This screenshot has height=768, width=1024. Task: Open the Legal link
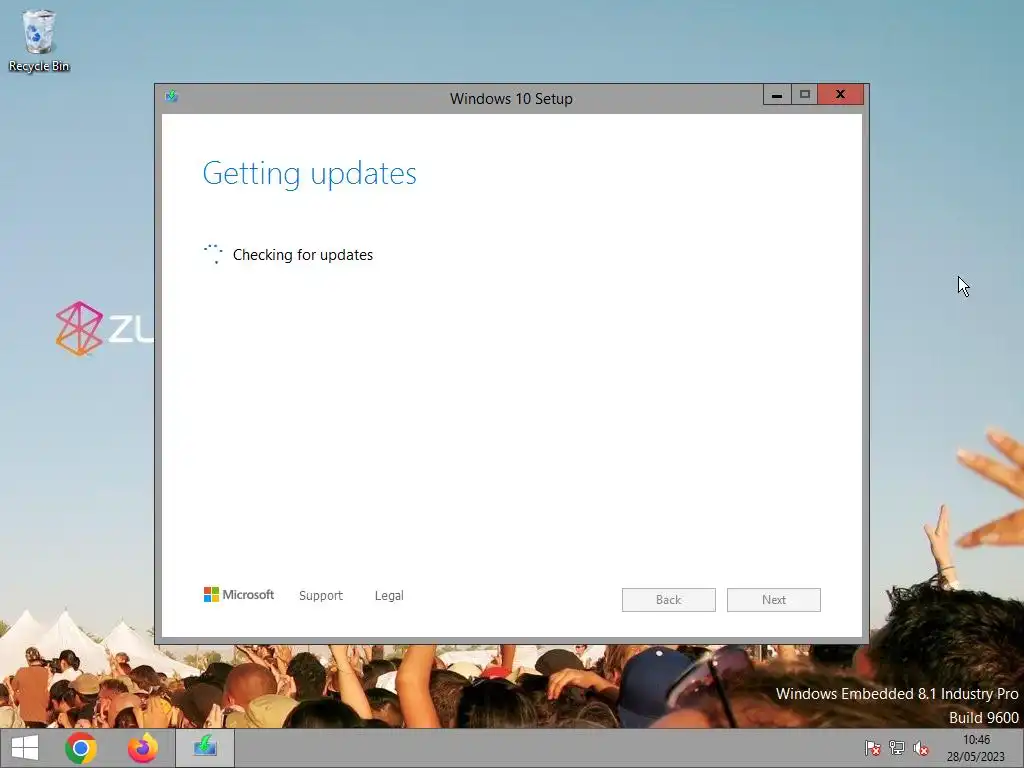point(389,596)
